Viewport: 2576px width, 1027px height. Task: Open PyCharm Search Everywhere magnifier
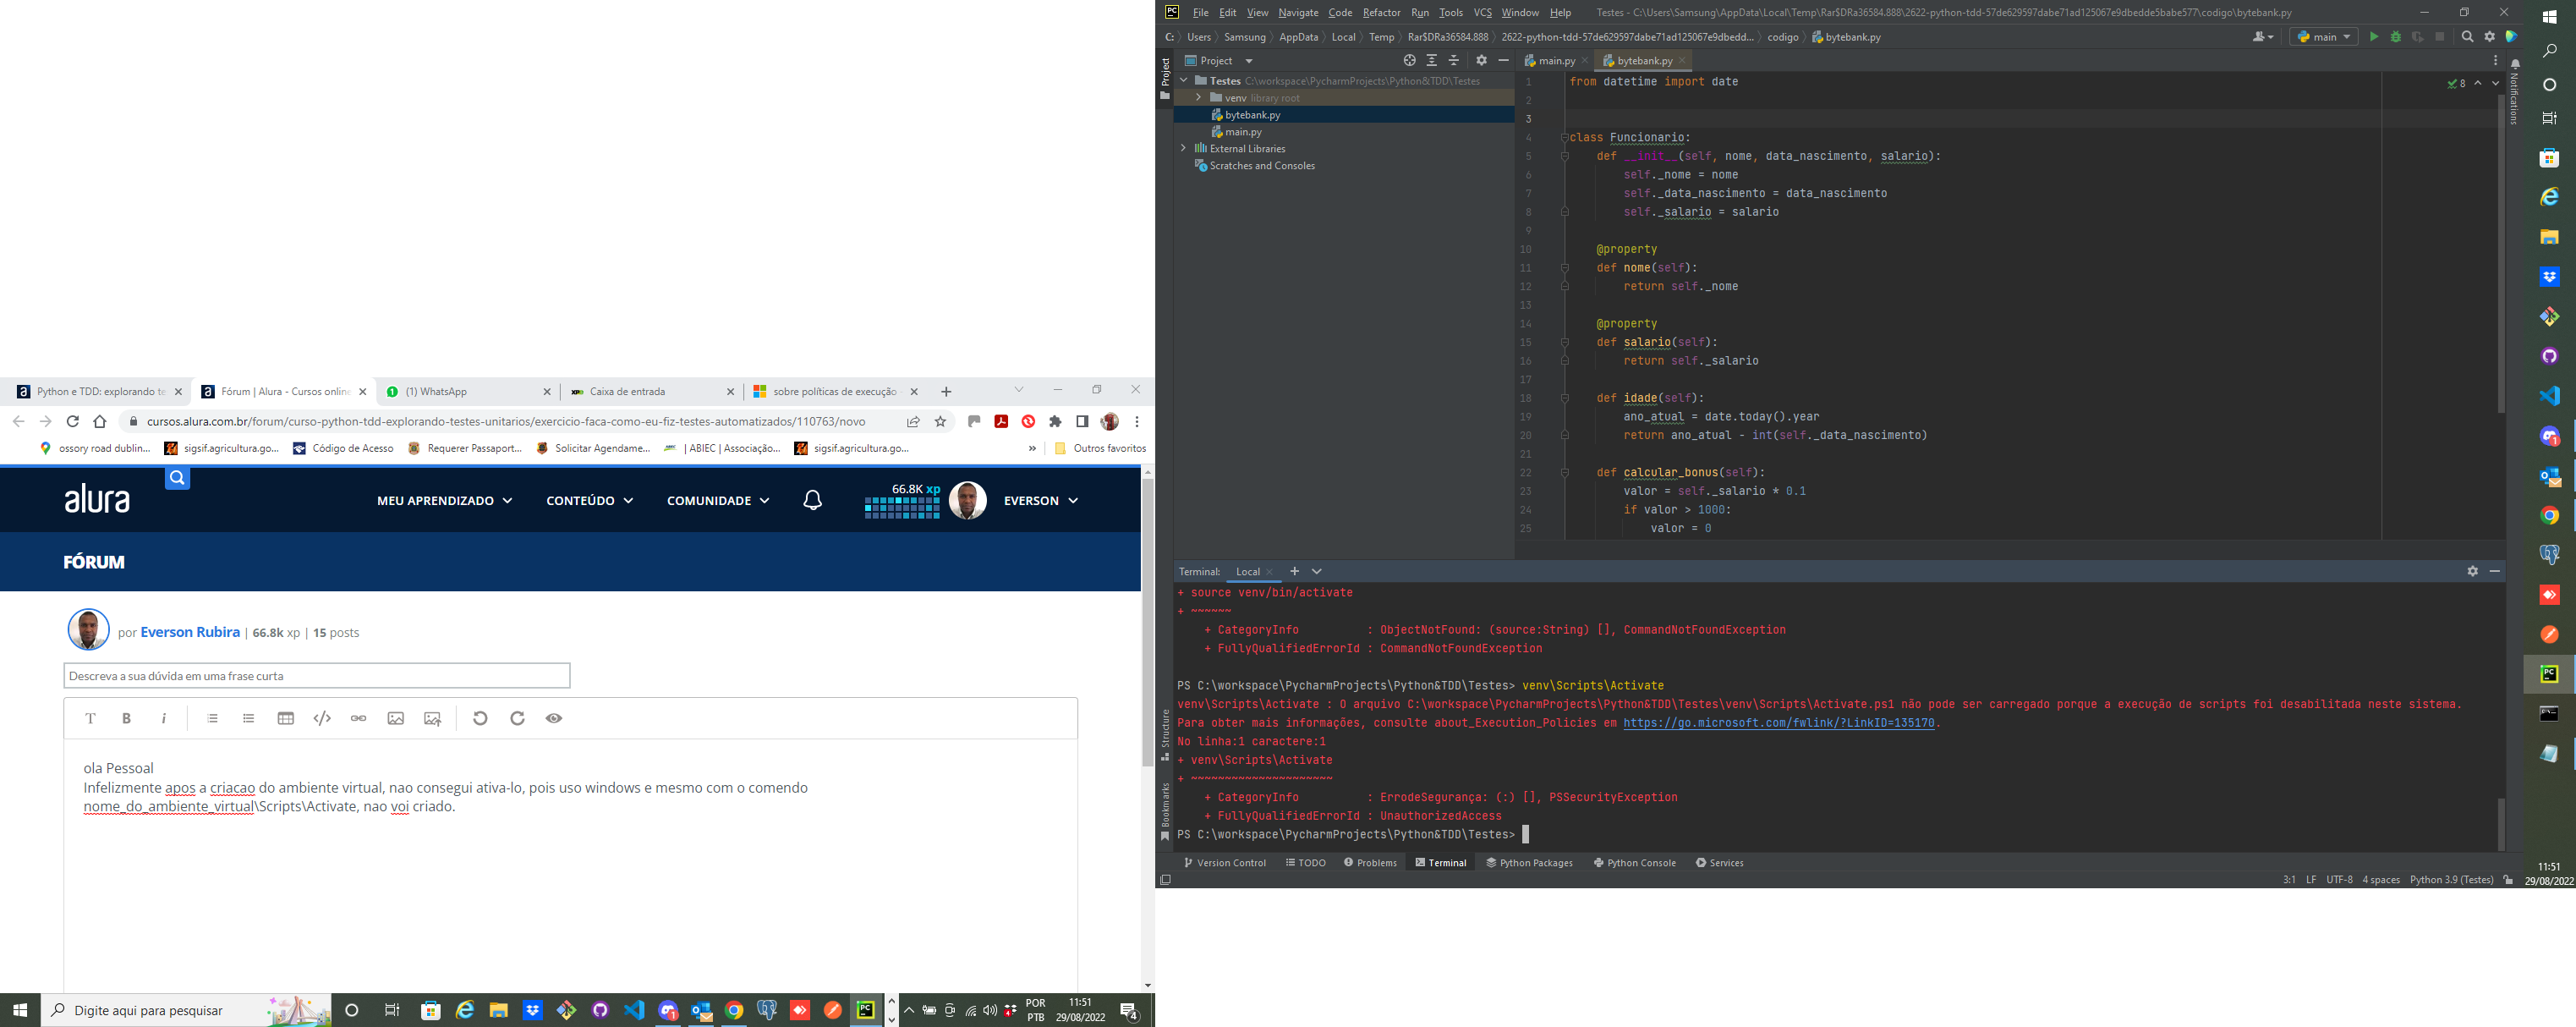[x=2467, y=37]
